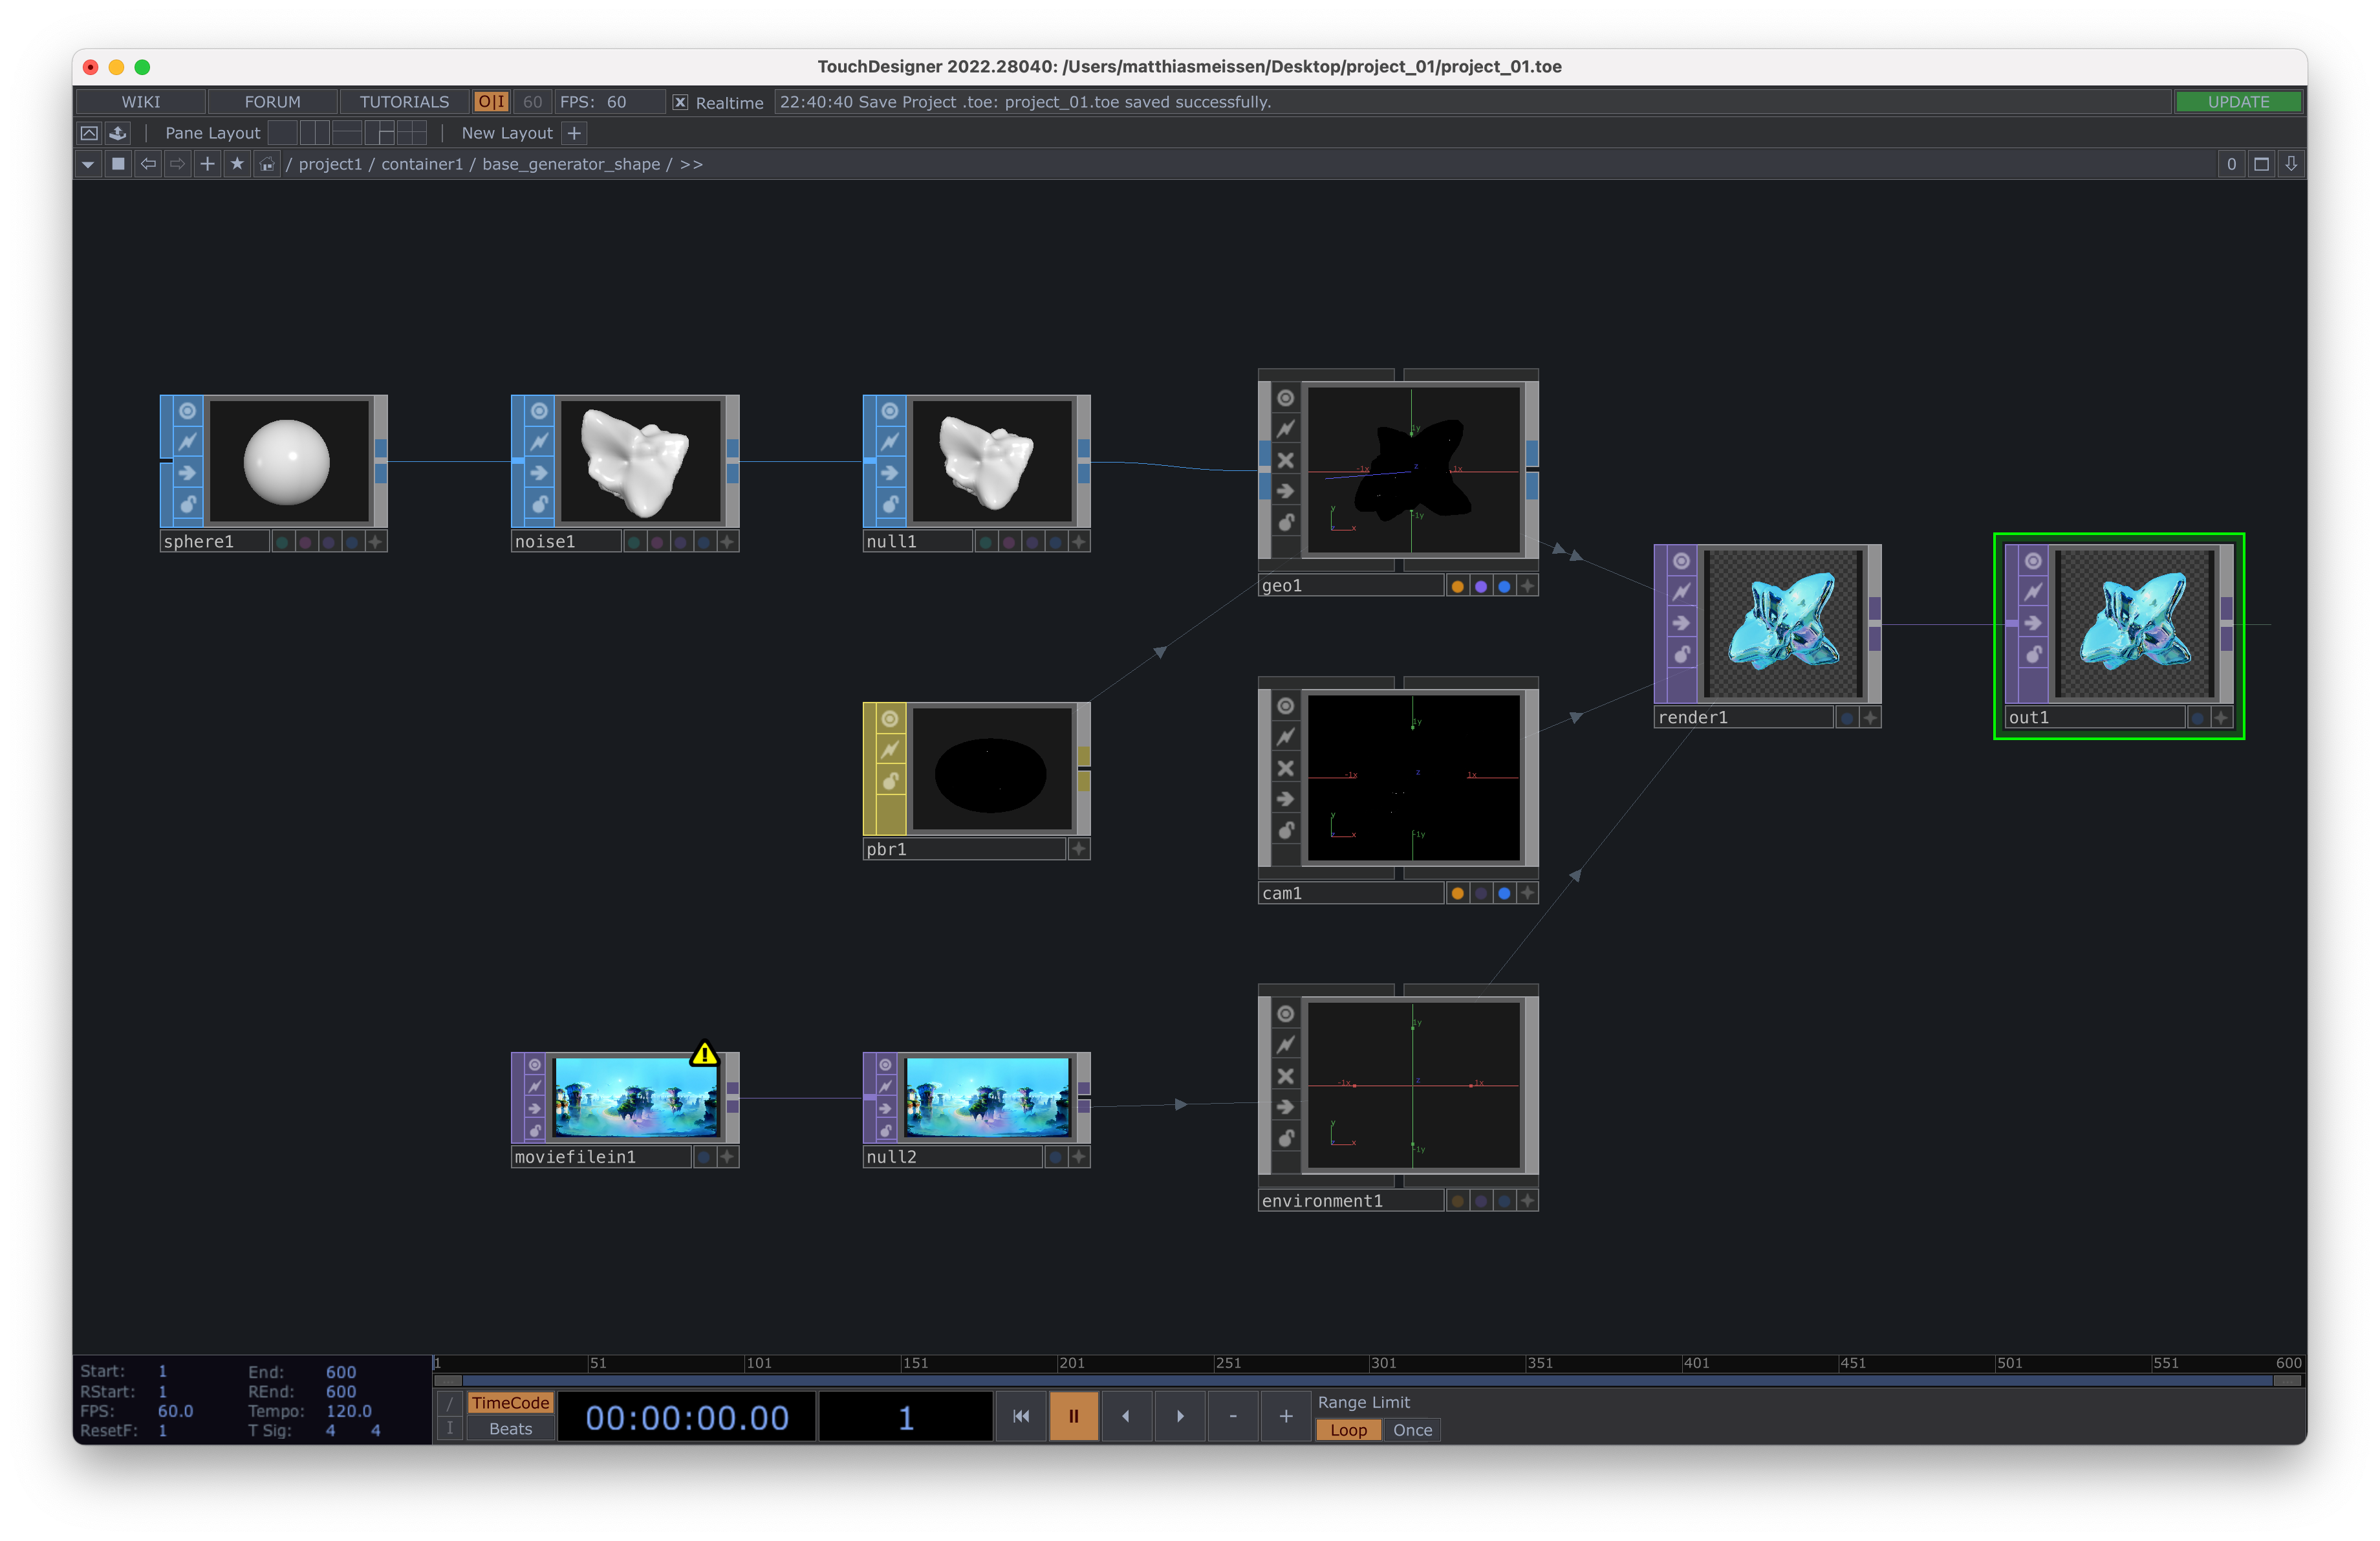
Task: Go back with left arrow icon
Action: [x=148, y=164]
